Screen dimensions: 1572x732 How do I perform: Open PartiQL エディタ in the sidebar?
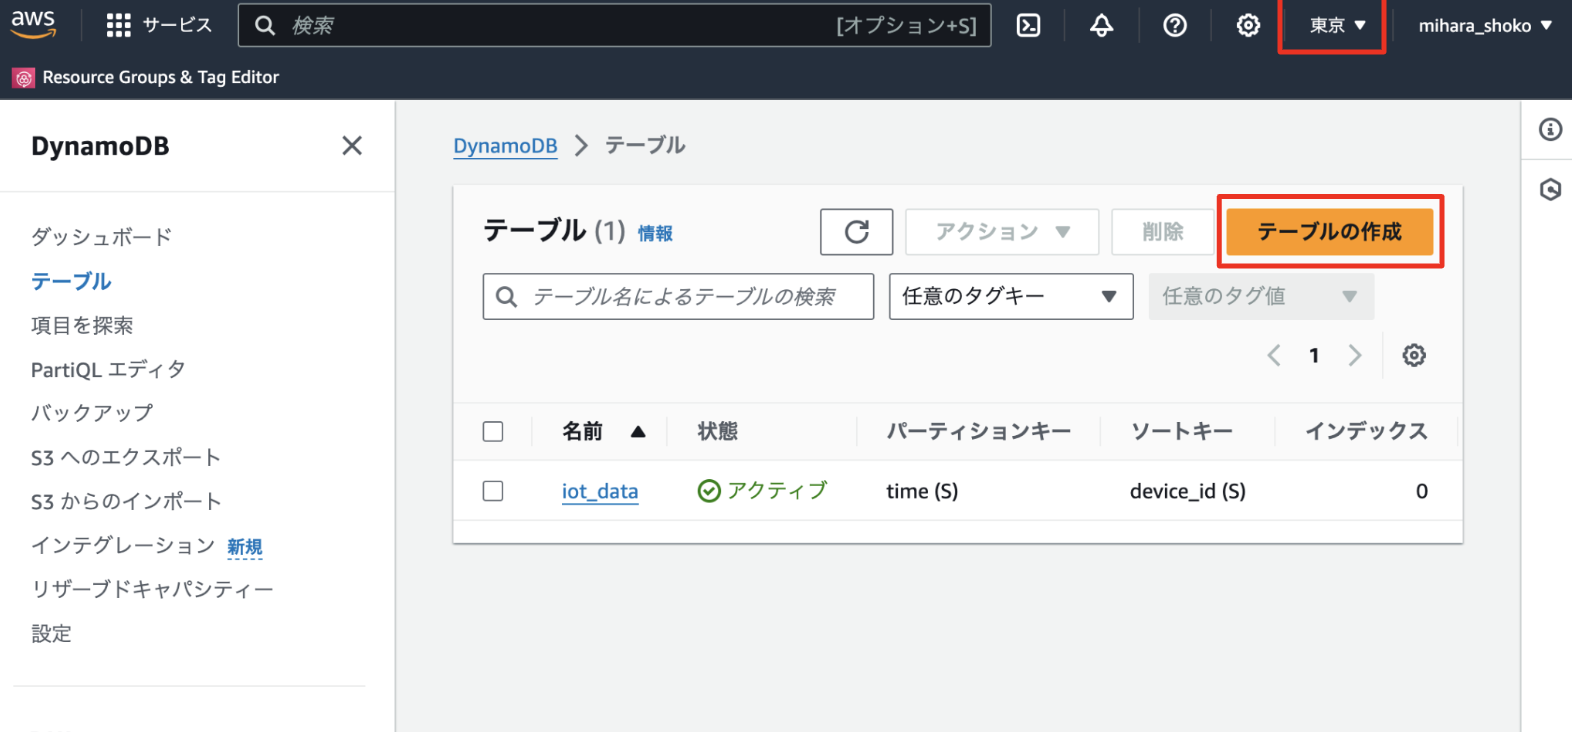pyautogui.click(x=108, y=369)
